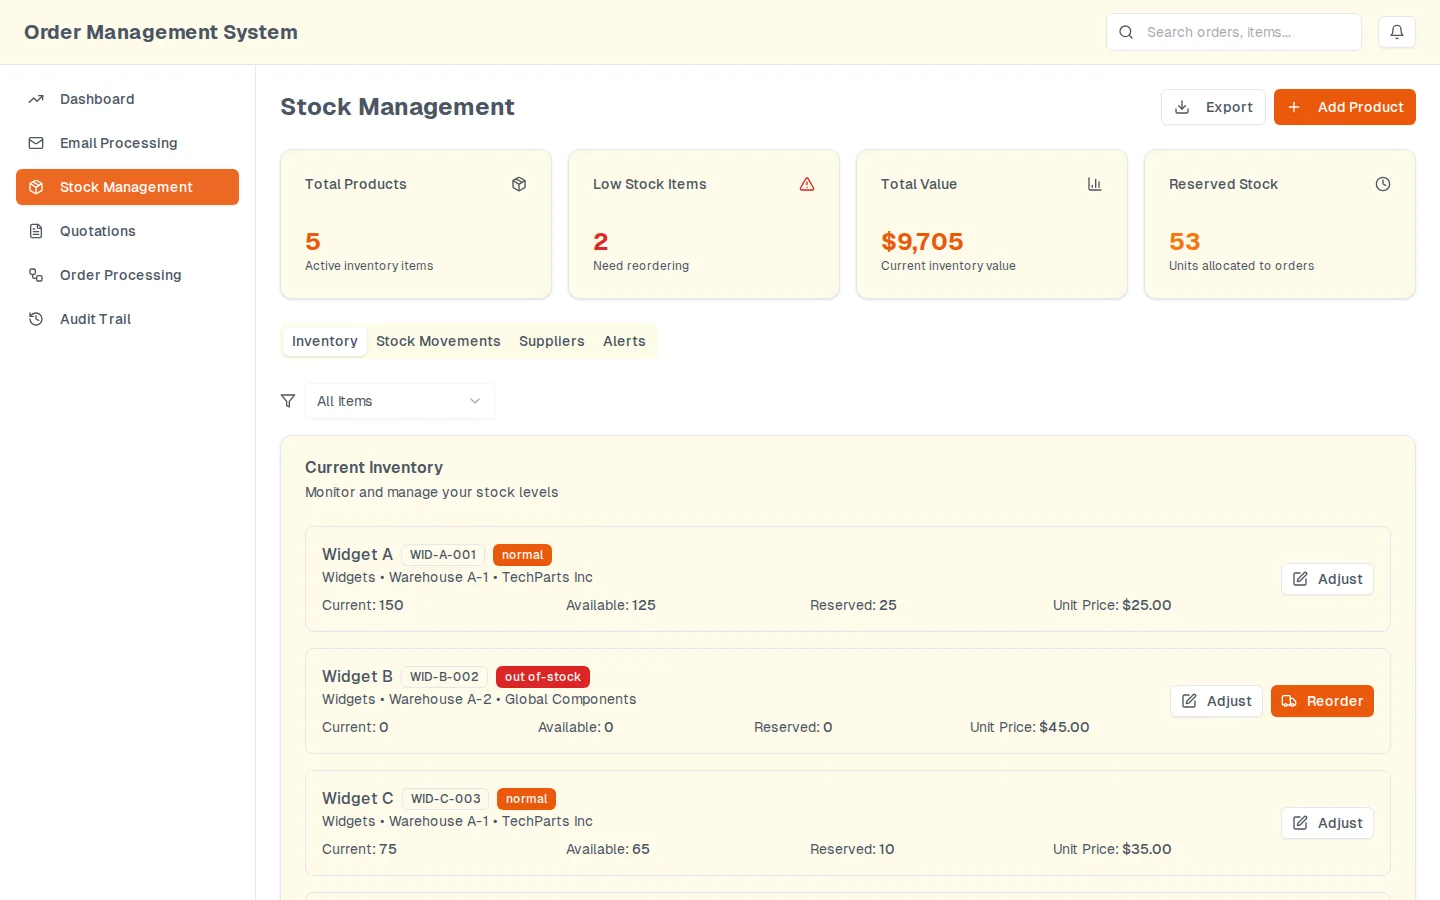Click the $9,705 total value figure
This screenshot has width=1440, height=900.
[922, 242]
